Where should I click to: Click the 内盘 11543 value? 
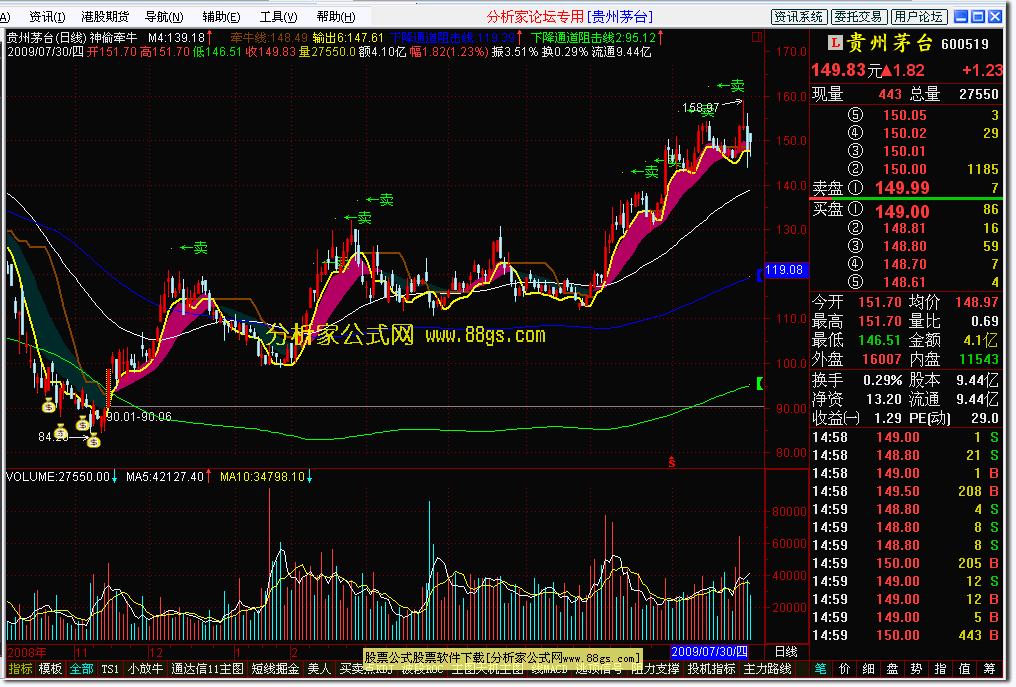pos(978,359)
